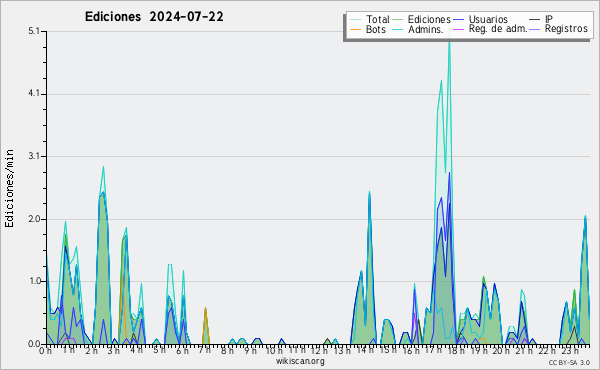Click the 'Admins.' legend label
The image size is (600, 370).
tap(426, 29)
